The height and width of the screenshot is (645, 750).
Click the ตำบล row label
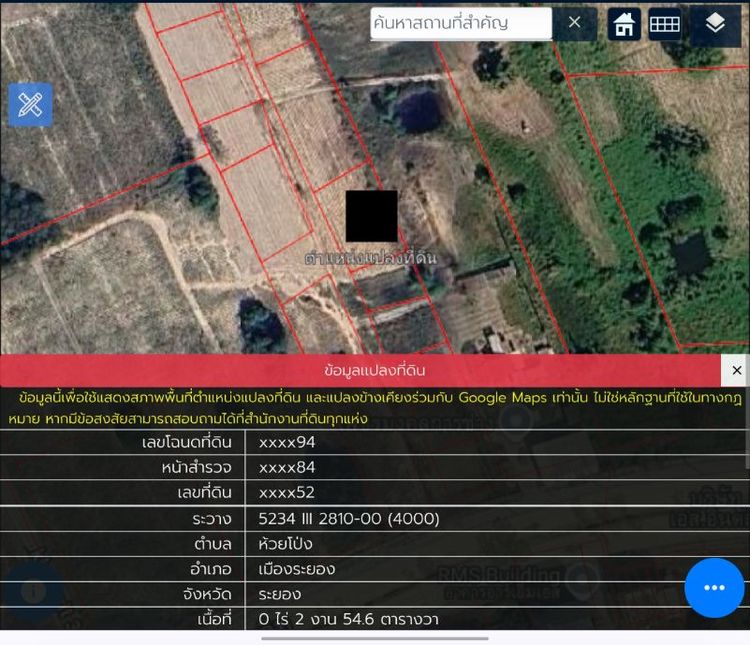[x=213, y=544]
